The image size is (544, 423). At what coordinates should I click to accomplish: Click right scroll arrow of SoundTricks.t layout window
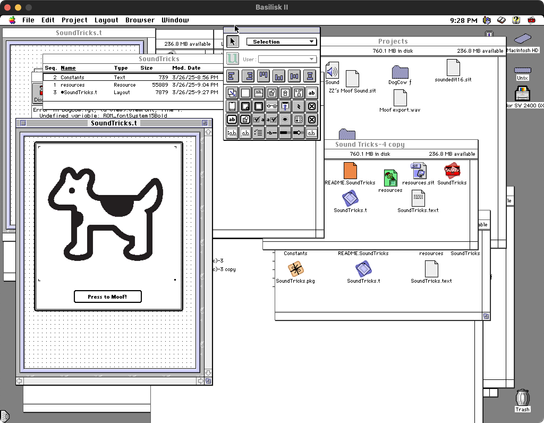(x=200, y=381)
